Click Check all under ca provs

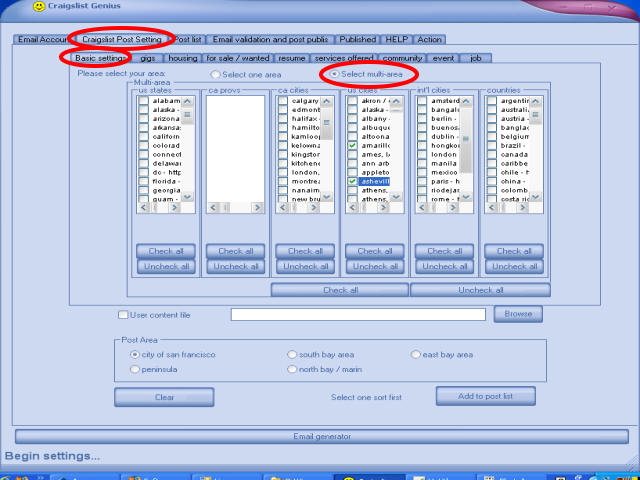236,251
